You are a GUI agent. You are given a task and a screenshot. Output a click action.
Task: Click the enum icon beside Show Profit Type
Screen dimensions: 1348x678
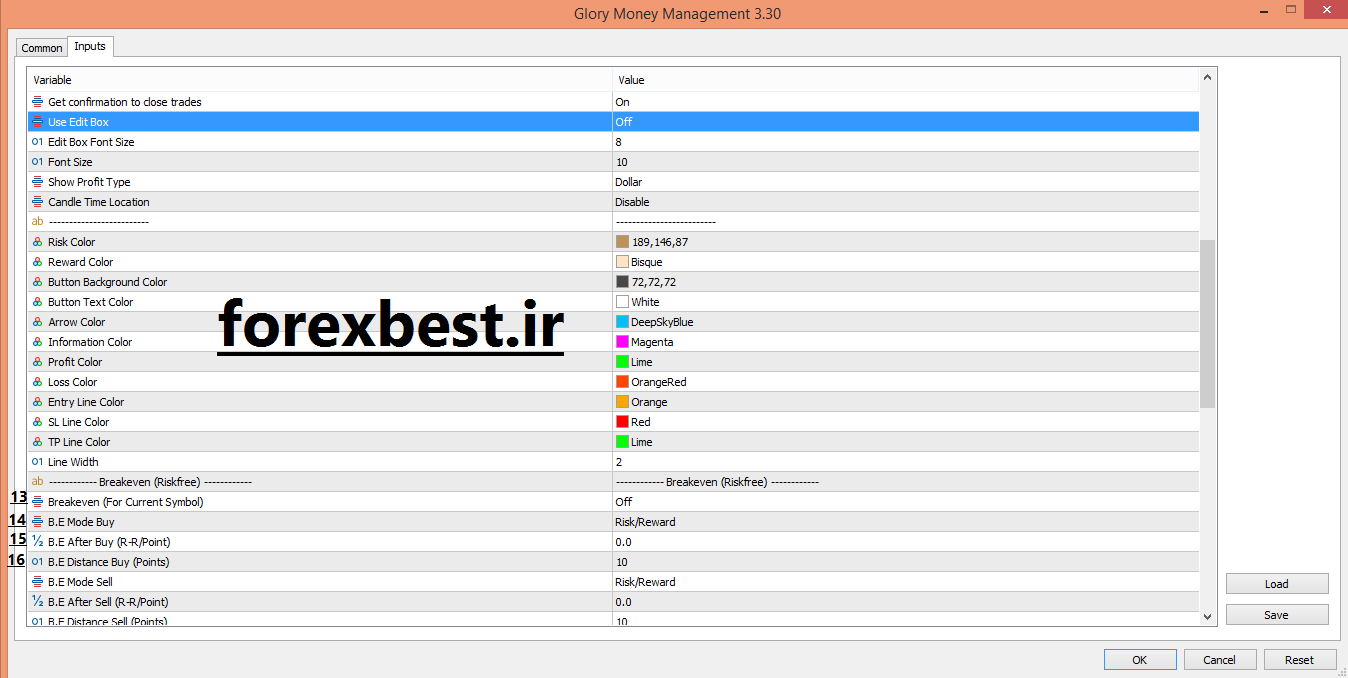[x=36, y=181]
